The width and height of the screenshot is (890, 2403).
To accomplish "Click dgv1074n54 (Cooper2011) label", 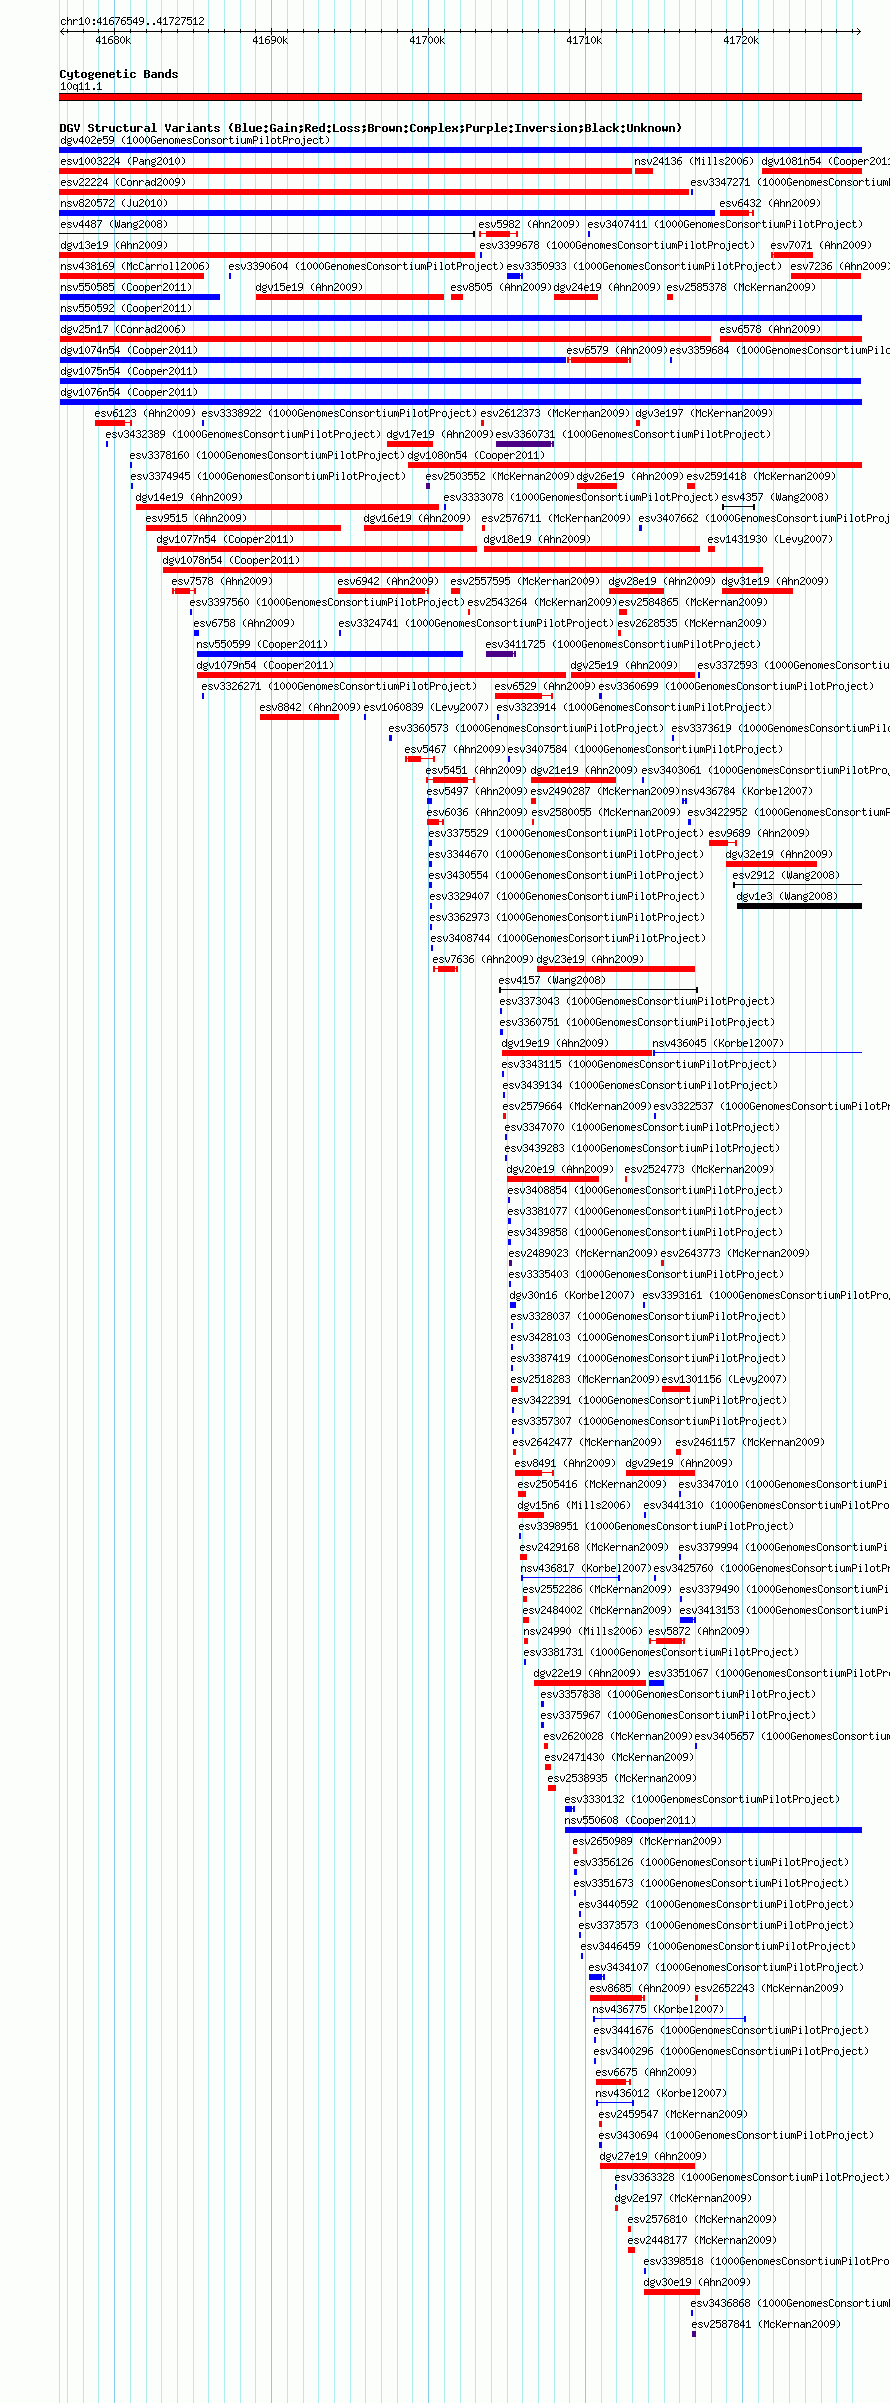I will click(129, 350).
